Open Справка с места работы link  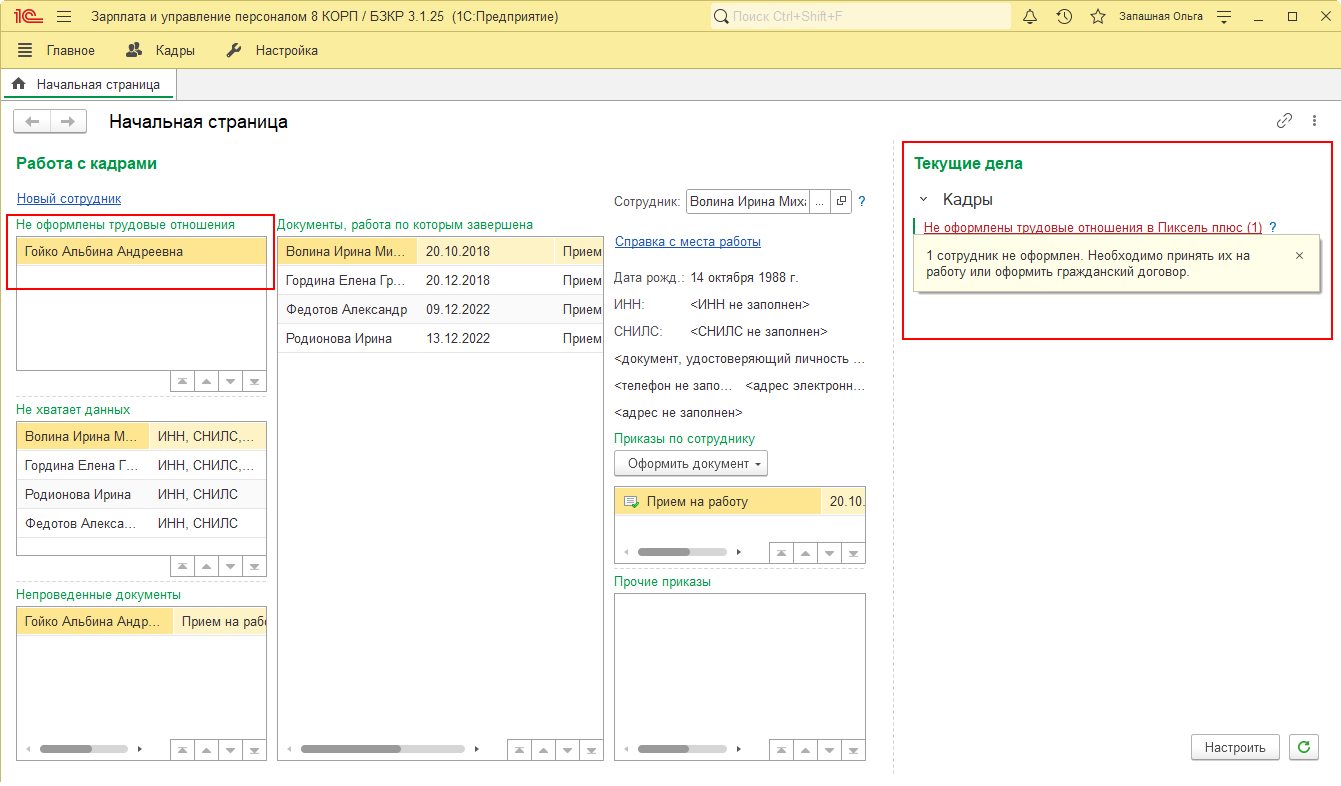pyautogui.click(x=687, y=242)
